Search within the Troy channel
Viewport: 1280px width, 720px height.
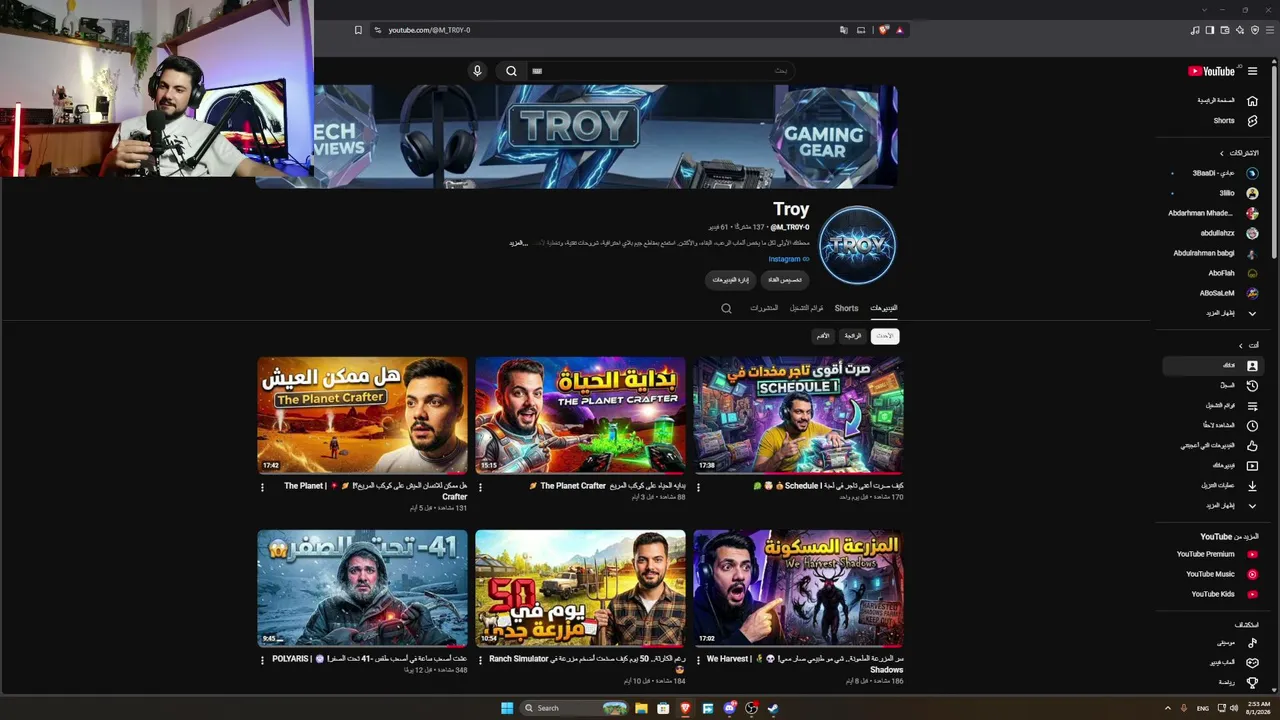[726, 308]
